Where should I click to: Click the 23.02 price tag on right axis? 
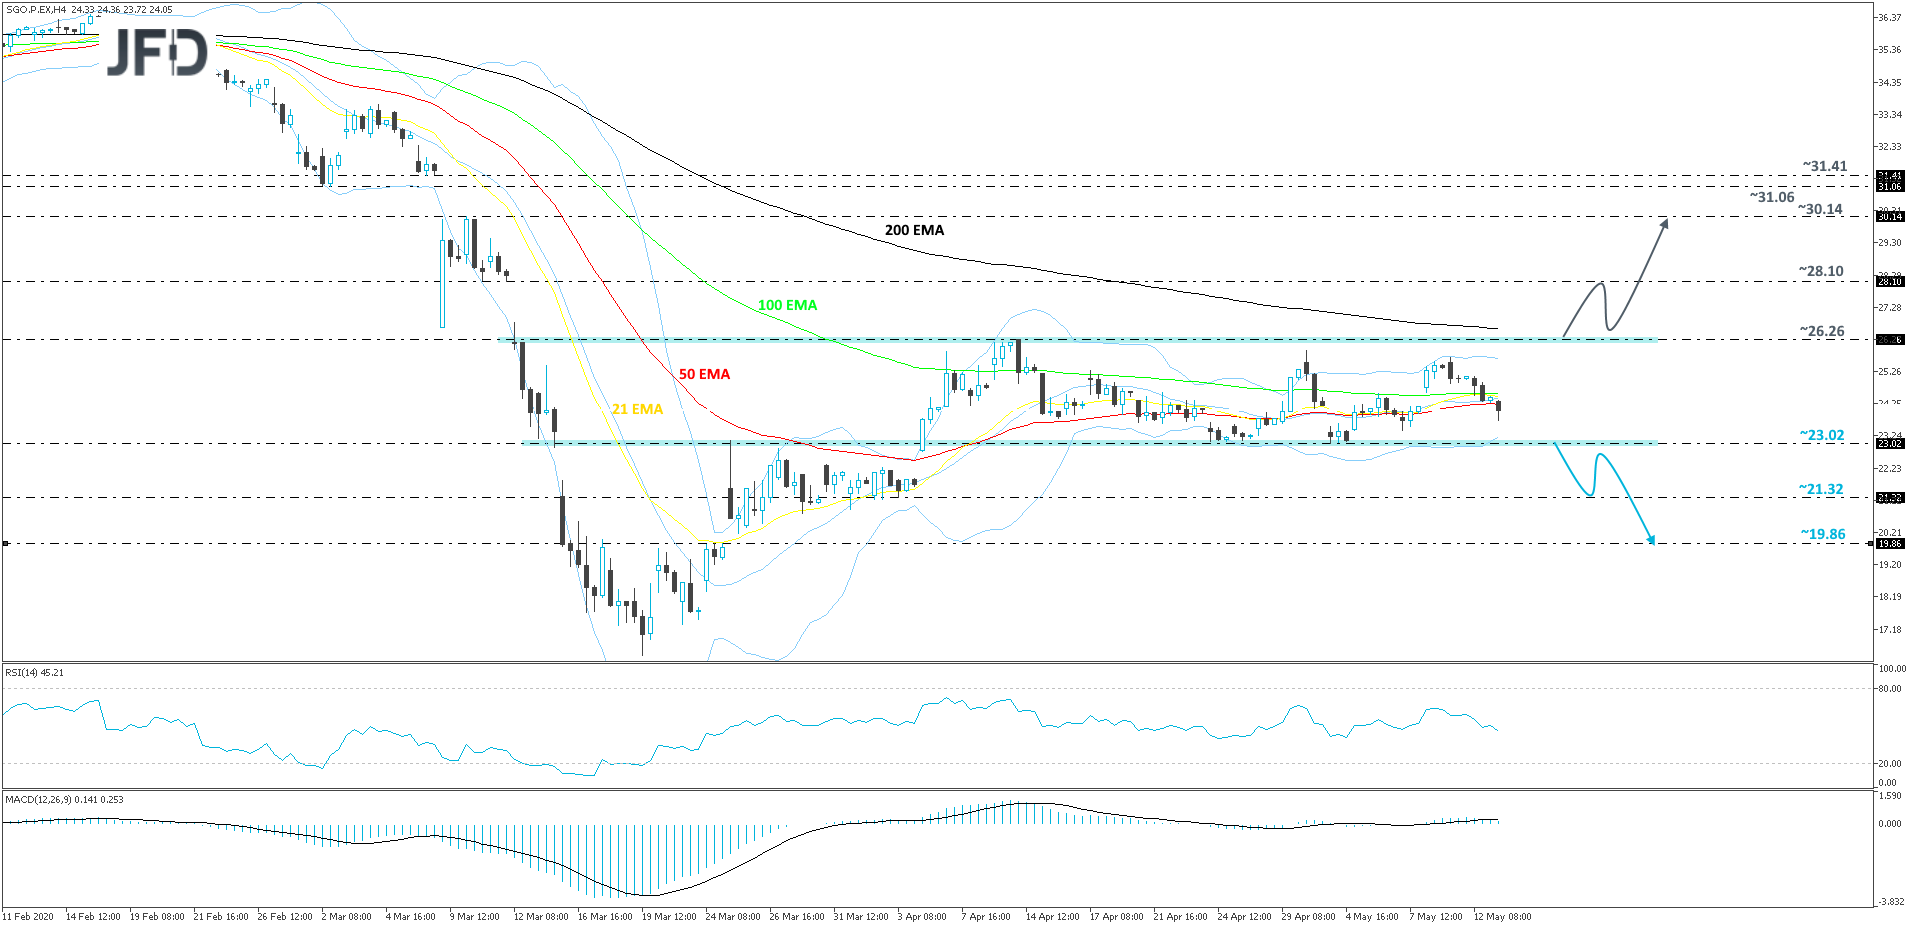click(1889, 443)
